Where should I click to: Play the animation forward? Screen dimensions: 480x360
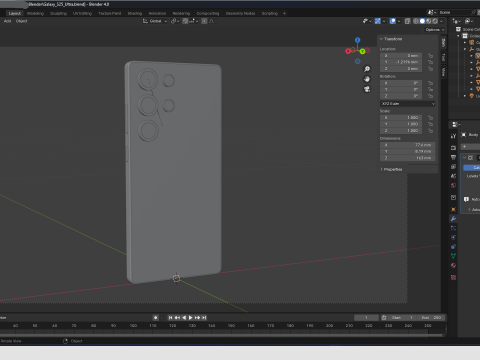(190, 318)
